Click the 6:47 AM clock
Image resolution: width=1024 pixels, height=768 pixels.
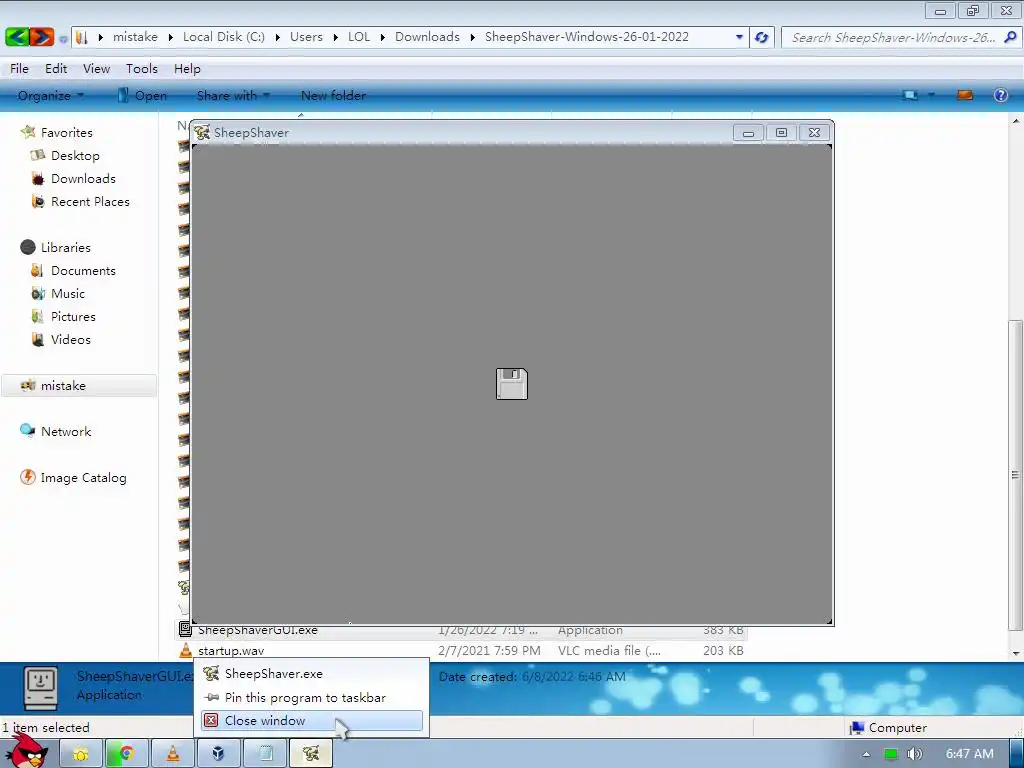point(969,754)
